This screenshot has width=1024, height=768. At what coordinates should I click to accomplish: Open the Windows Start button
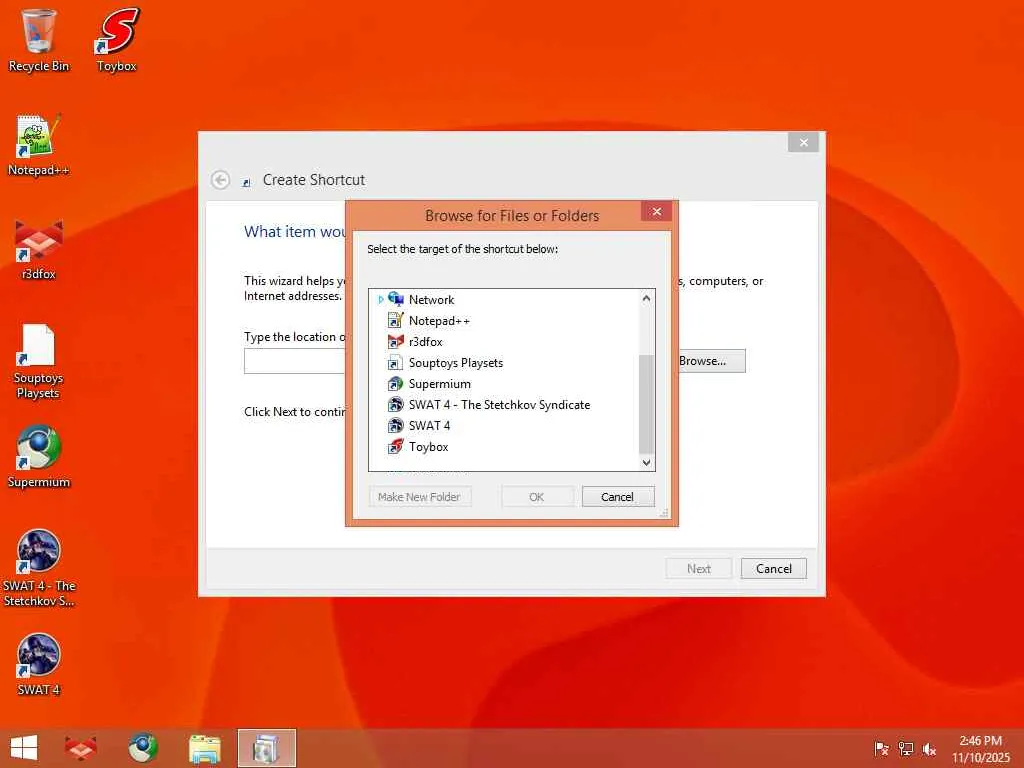[x=24, y=748]
